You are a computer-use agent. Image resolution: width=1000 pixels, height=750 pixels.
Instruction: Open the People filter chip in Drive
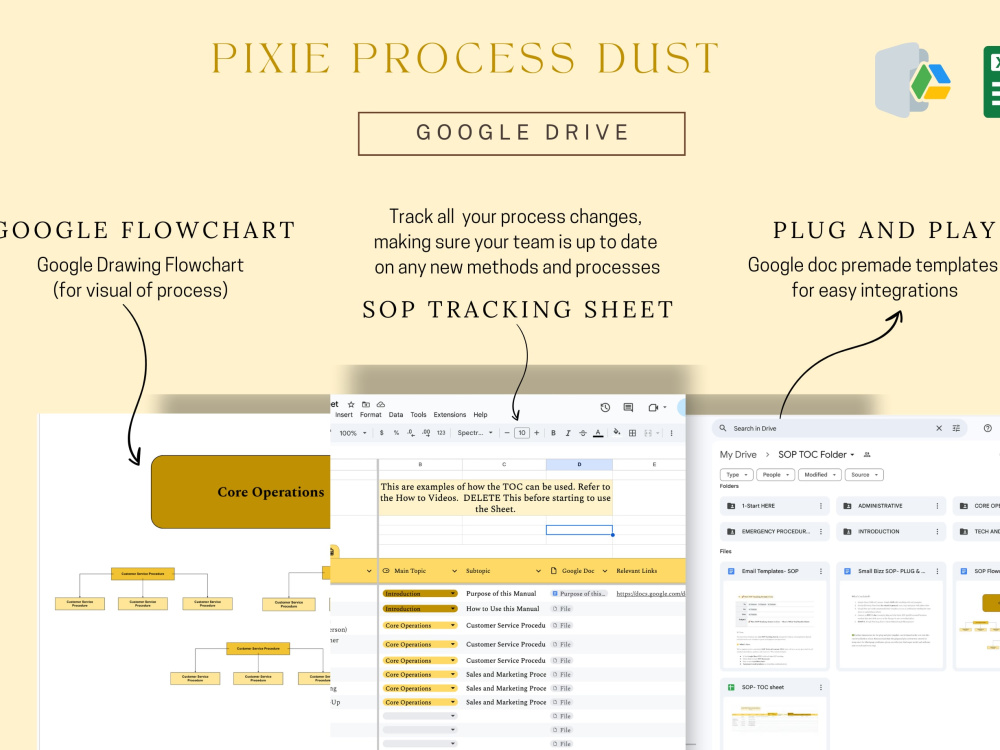coord(776,474)
